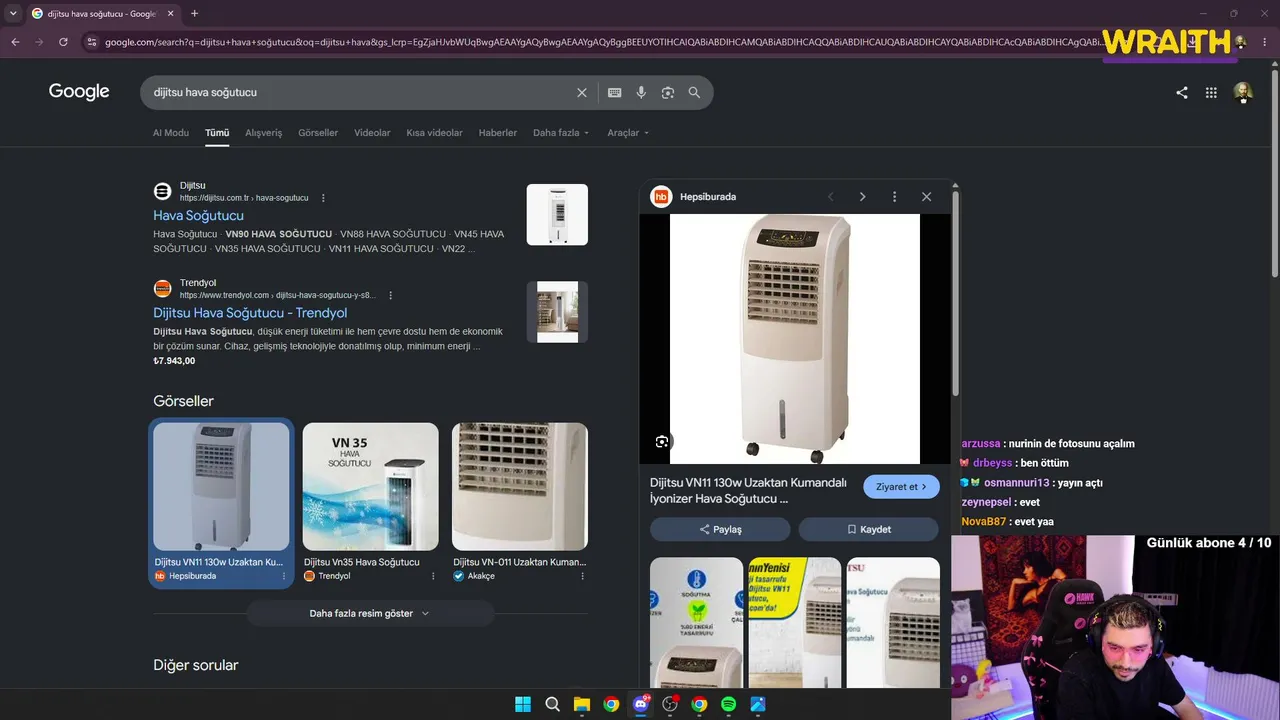The image size is (1280, 720).
Task: Switch to the Kısa videolar tab
Action: [434, 133]
